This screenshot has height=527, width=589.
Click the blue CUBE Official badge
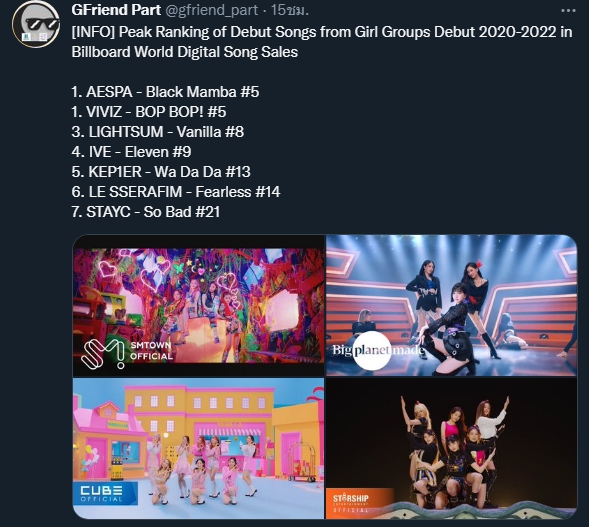tap(105, 493)
